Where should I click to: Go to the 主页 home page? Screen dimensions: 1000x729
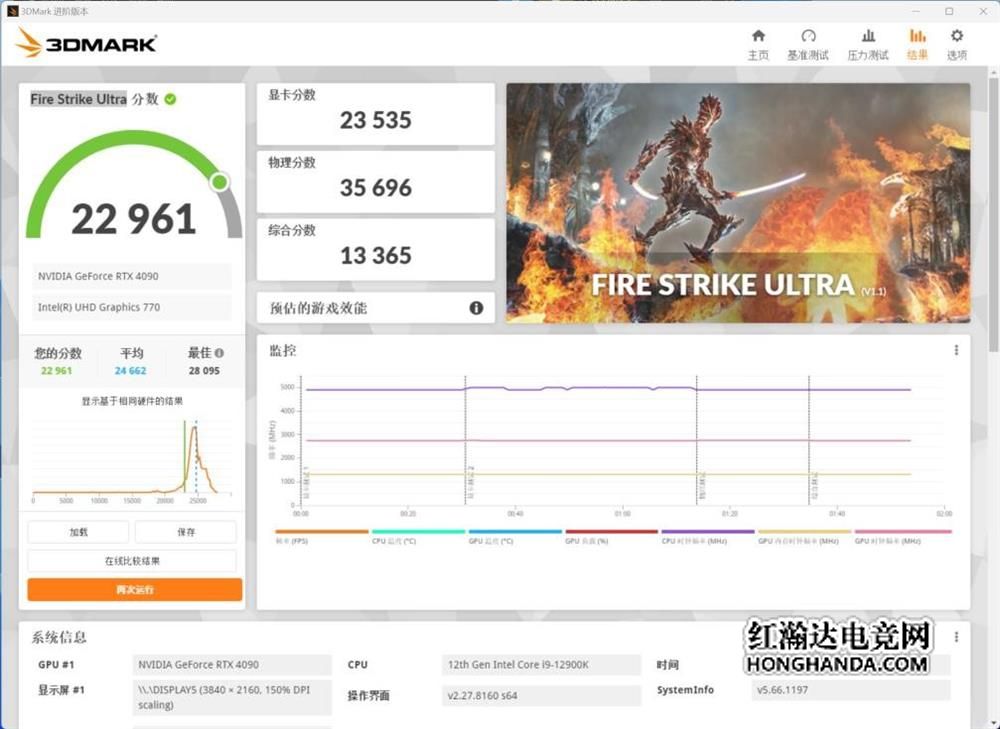758,45
